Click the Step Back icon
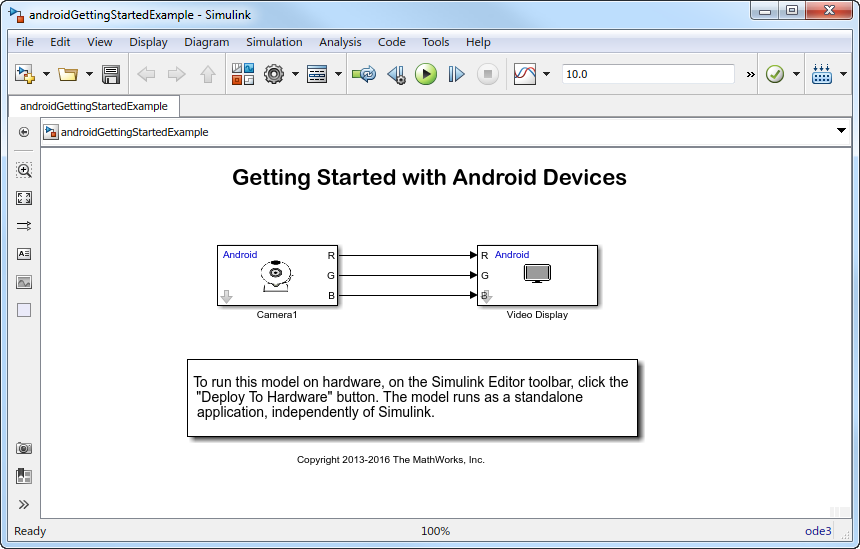 (x=396, y=74)
